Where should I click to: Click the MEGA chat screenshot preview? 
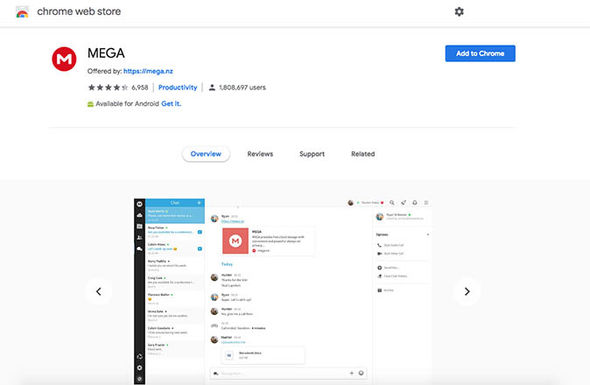pos(283,292)
